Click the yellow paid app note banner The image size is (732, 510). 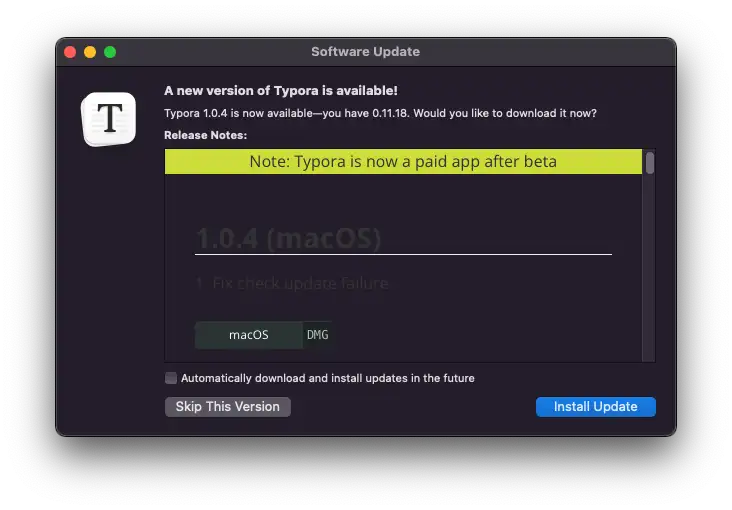pyautogui.click(x=403, y=162)
